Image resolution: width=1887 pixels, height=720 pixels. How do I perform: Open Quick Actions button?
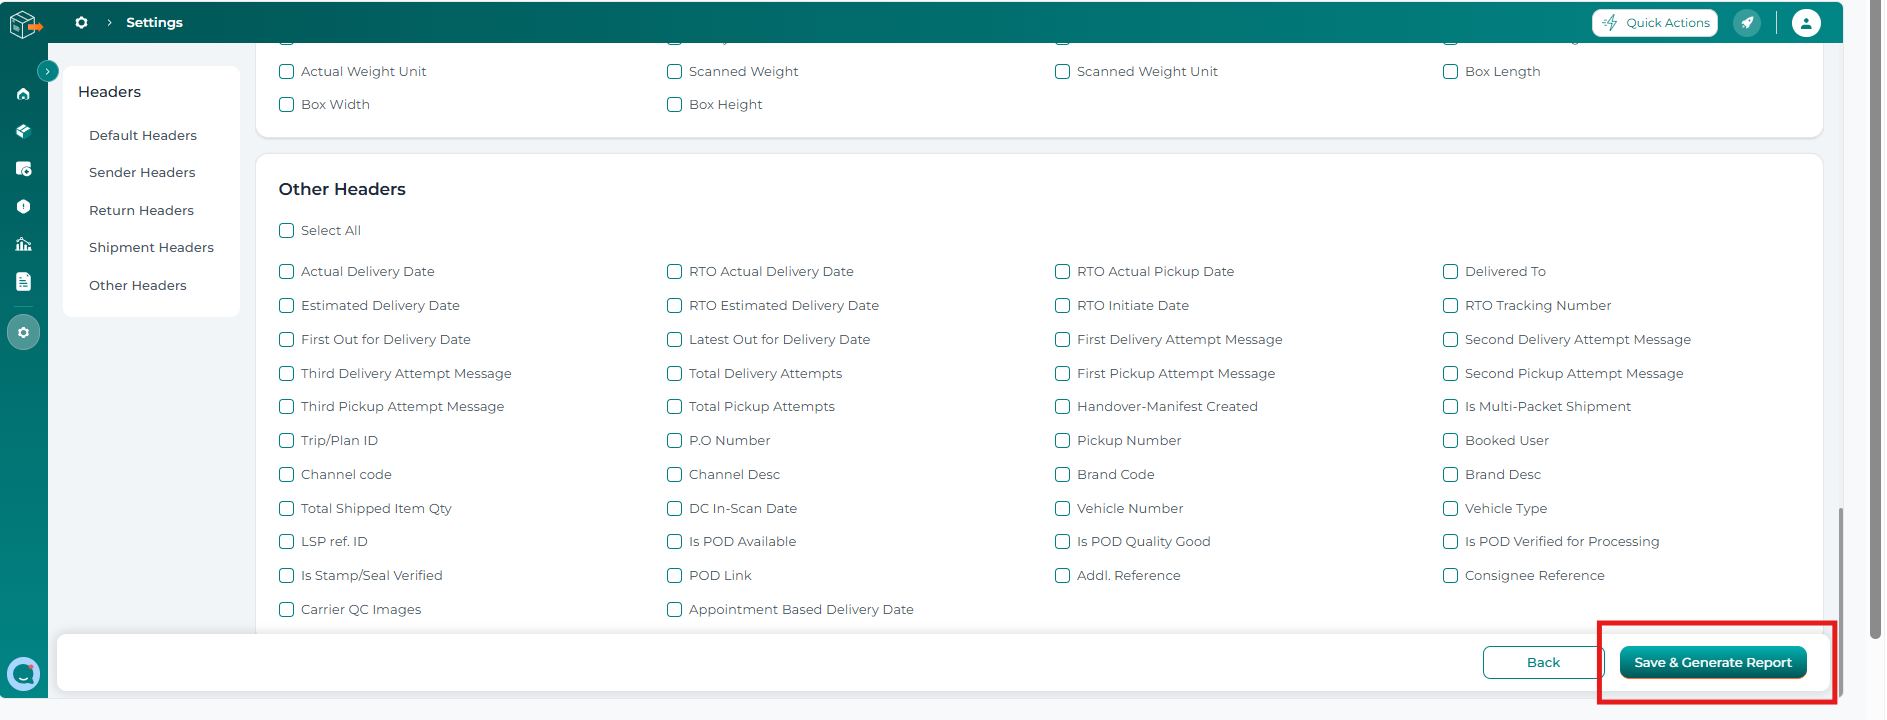(x=1655, y=22)
